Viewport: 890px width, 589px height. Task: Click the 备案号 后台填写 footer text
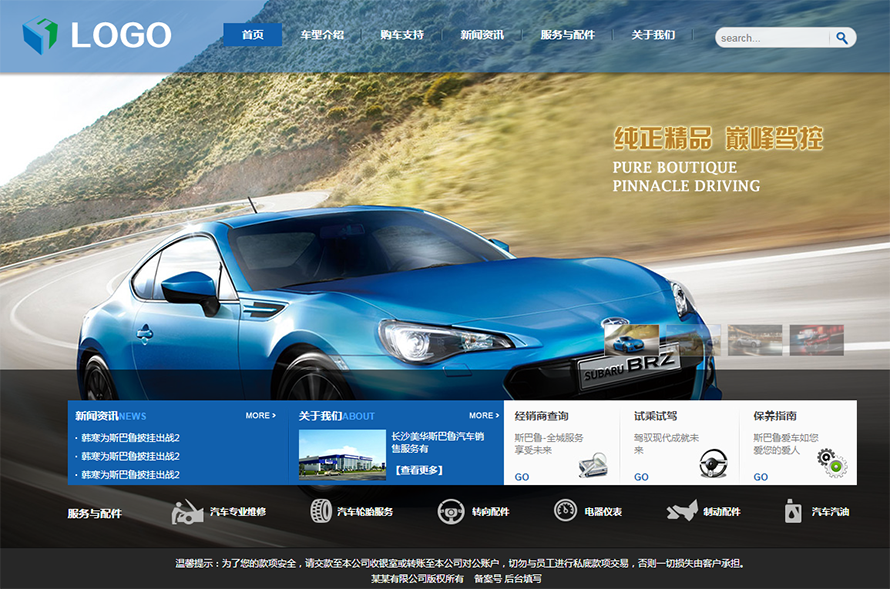click(x=508, y=579)
